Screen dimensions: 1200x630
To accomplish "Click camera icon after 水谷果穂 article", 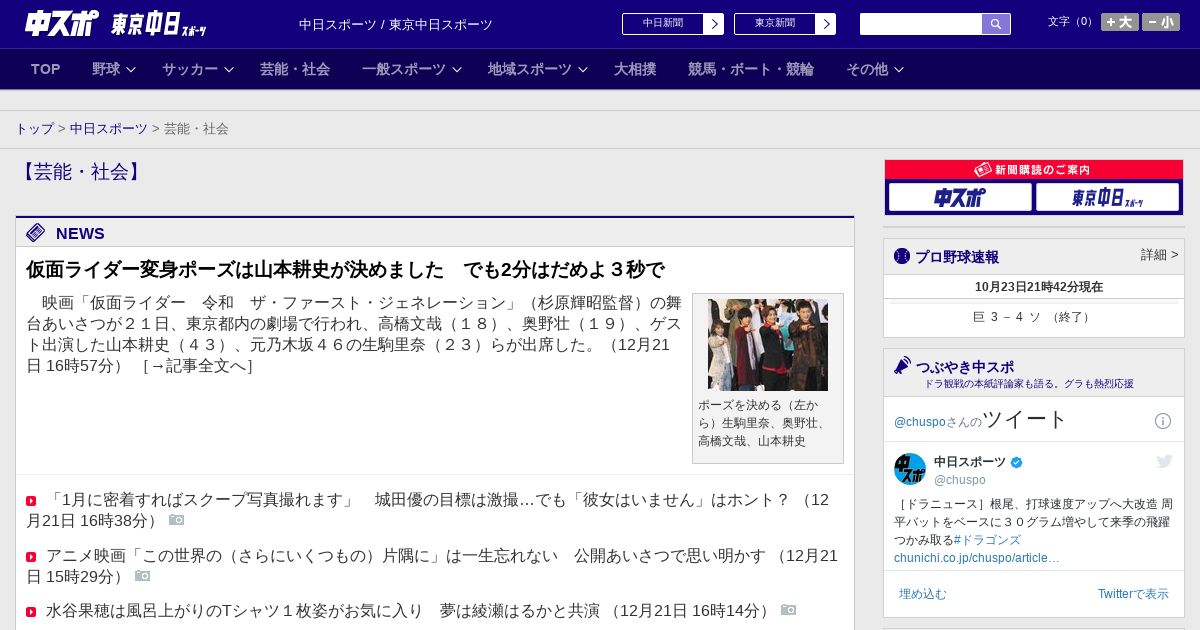I will pyautogui.click(x=788, y=610).
